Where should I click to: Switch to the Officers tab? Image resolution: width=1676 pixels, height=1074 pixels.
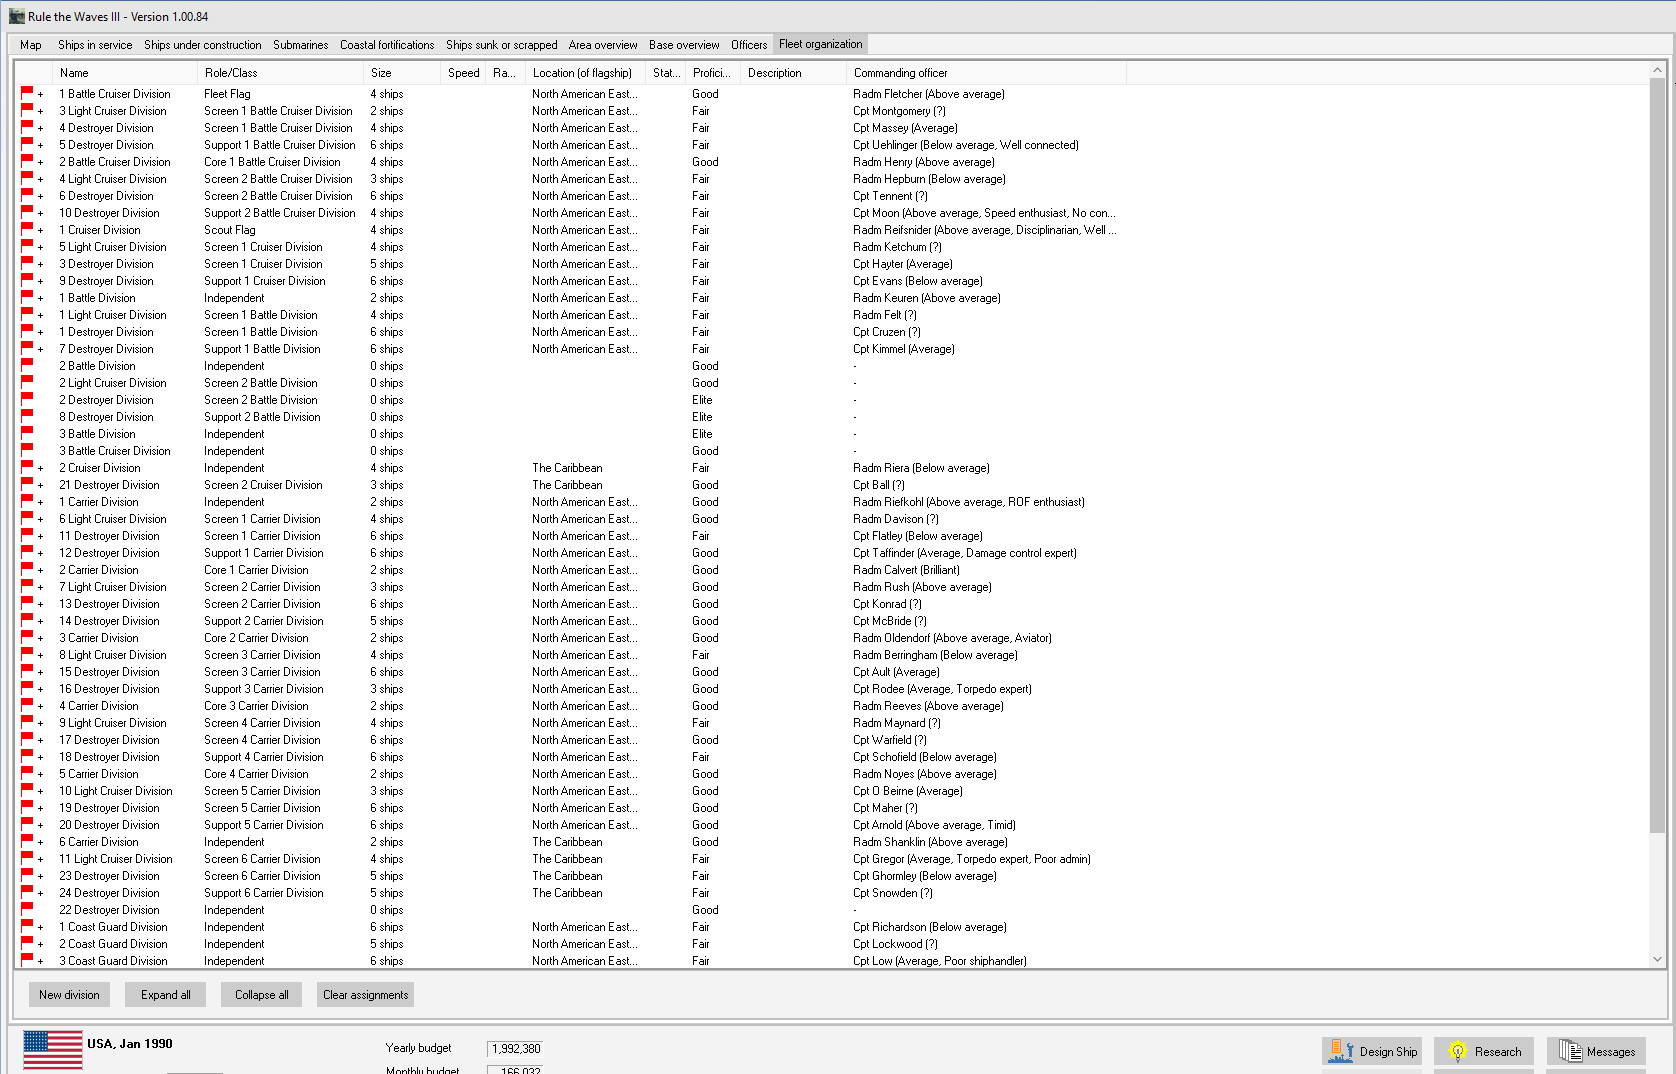[749, 45]
